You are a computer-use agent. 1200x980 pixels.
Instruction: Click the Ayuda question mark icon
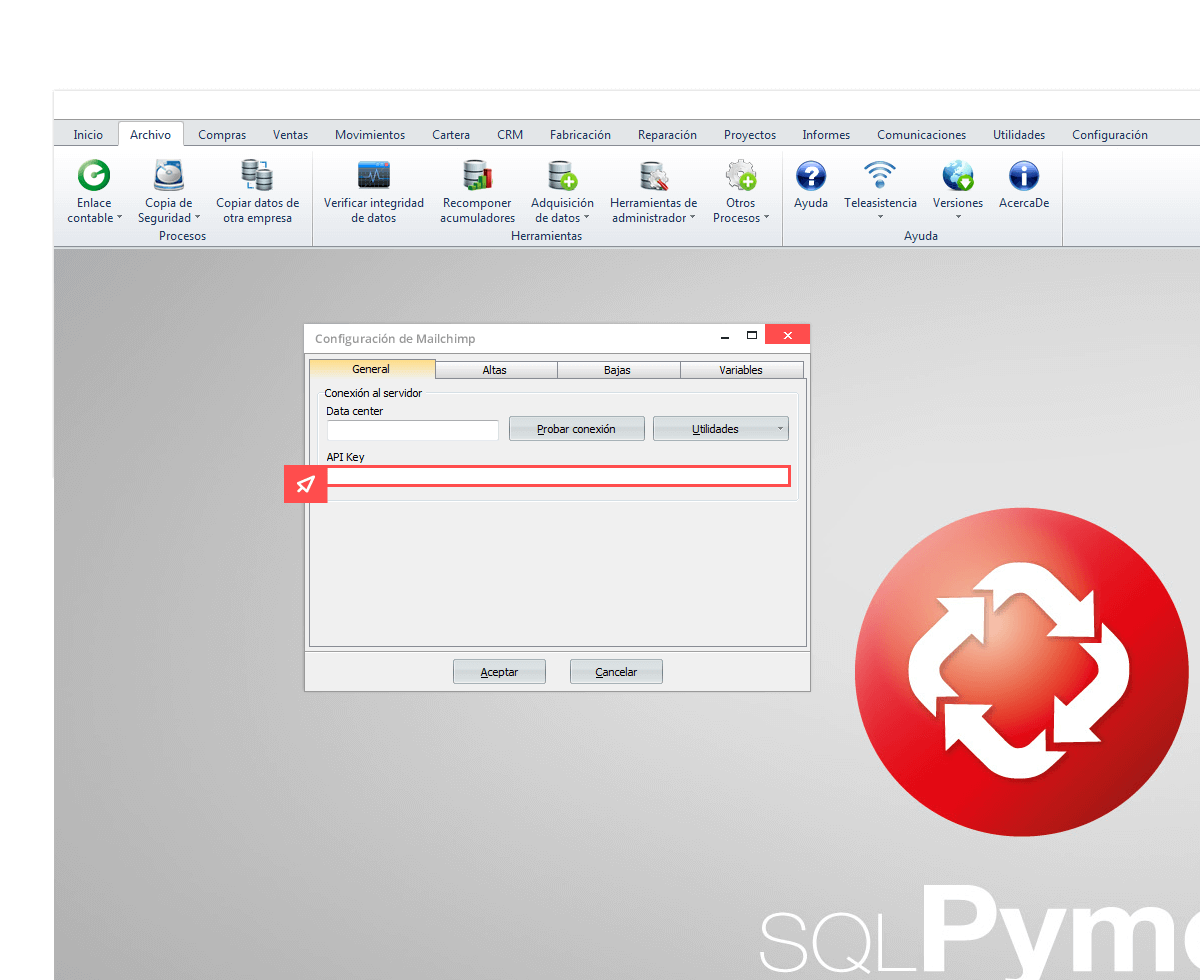click(x=810, y=176)
